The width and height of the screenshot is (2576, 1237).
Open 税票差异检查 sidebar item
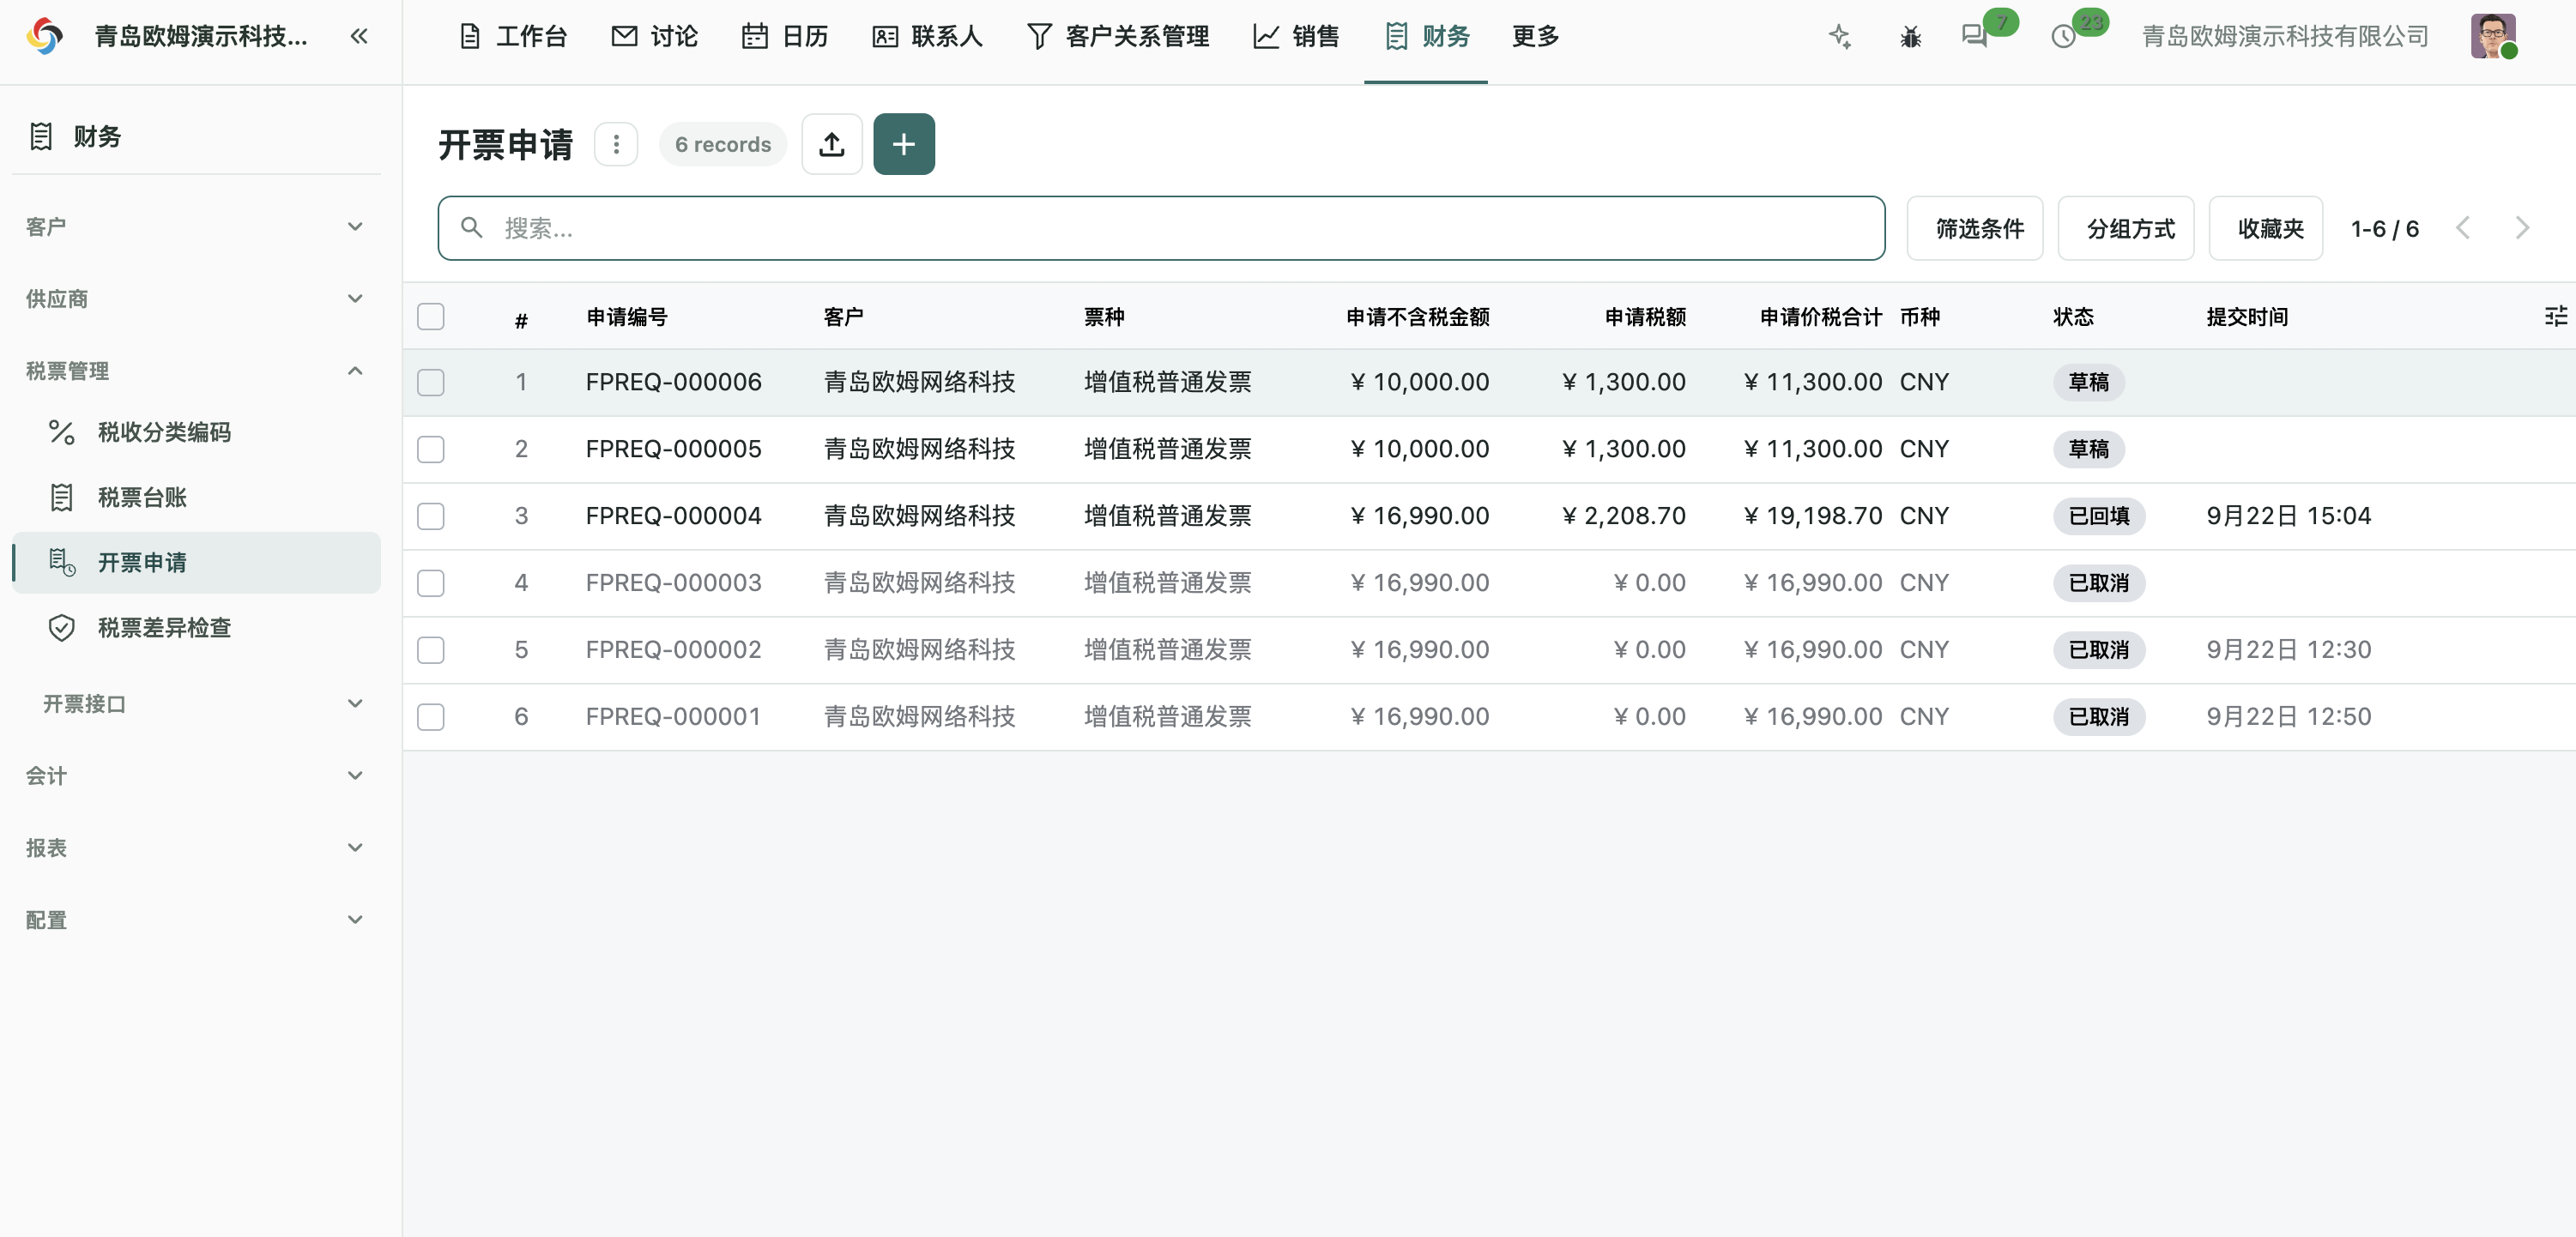coord(197,627)
